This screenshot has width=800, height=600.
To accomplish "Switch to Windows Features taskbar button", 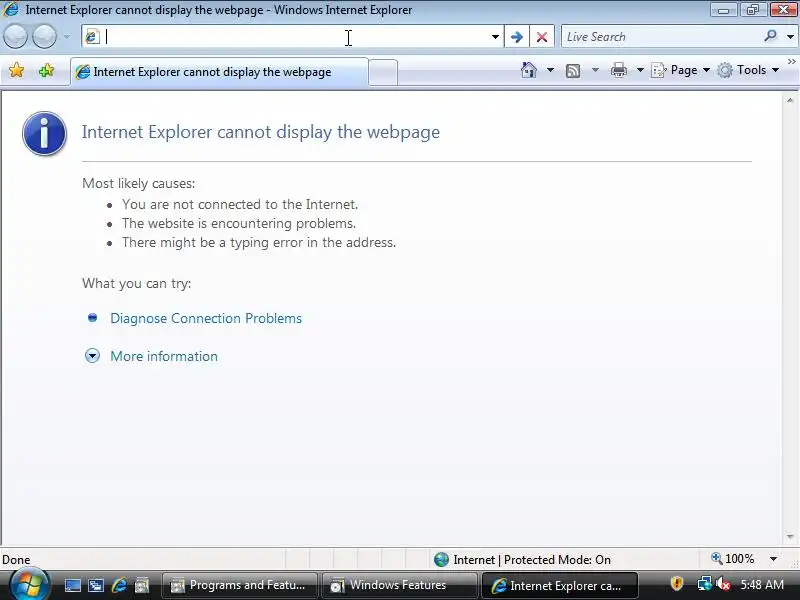I will 399,585.
